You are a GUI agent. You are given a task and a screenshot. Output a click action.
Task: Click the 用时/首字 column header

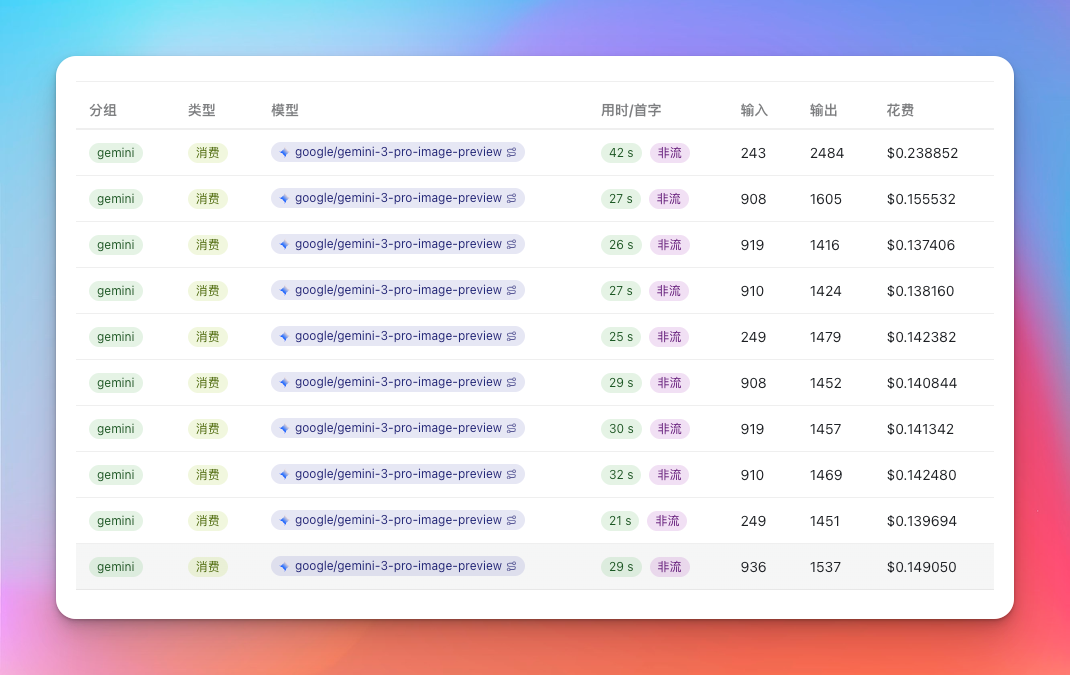coord(631,110)
